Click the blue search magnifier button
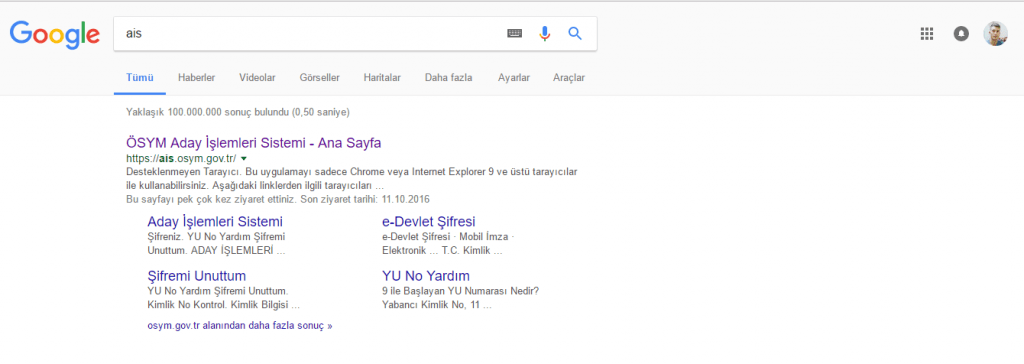This screenshot has width=1024, height=364. click(575, 34)
